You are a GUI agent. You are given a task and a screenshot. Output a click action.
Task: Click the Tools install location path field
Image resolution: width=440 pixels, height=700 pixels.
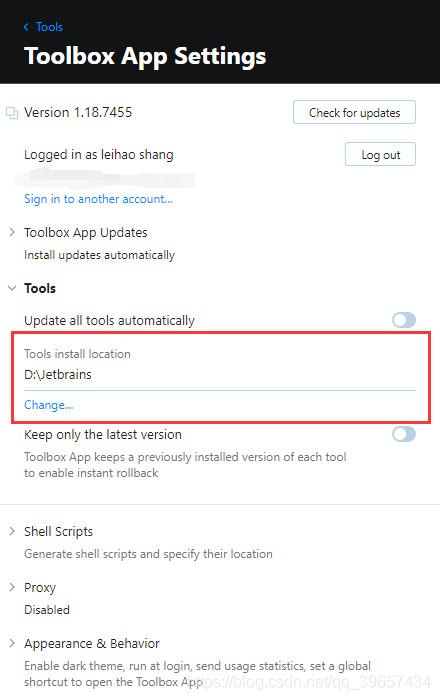click(x=220, y=375)
